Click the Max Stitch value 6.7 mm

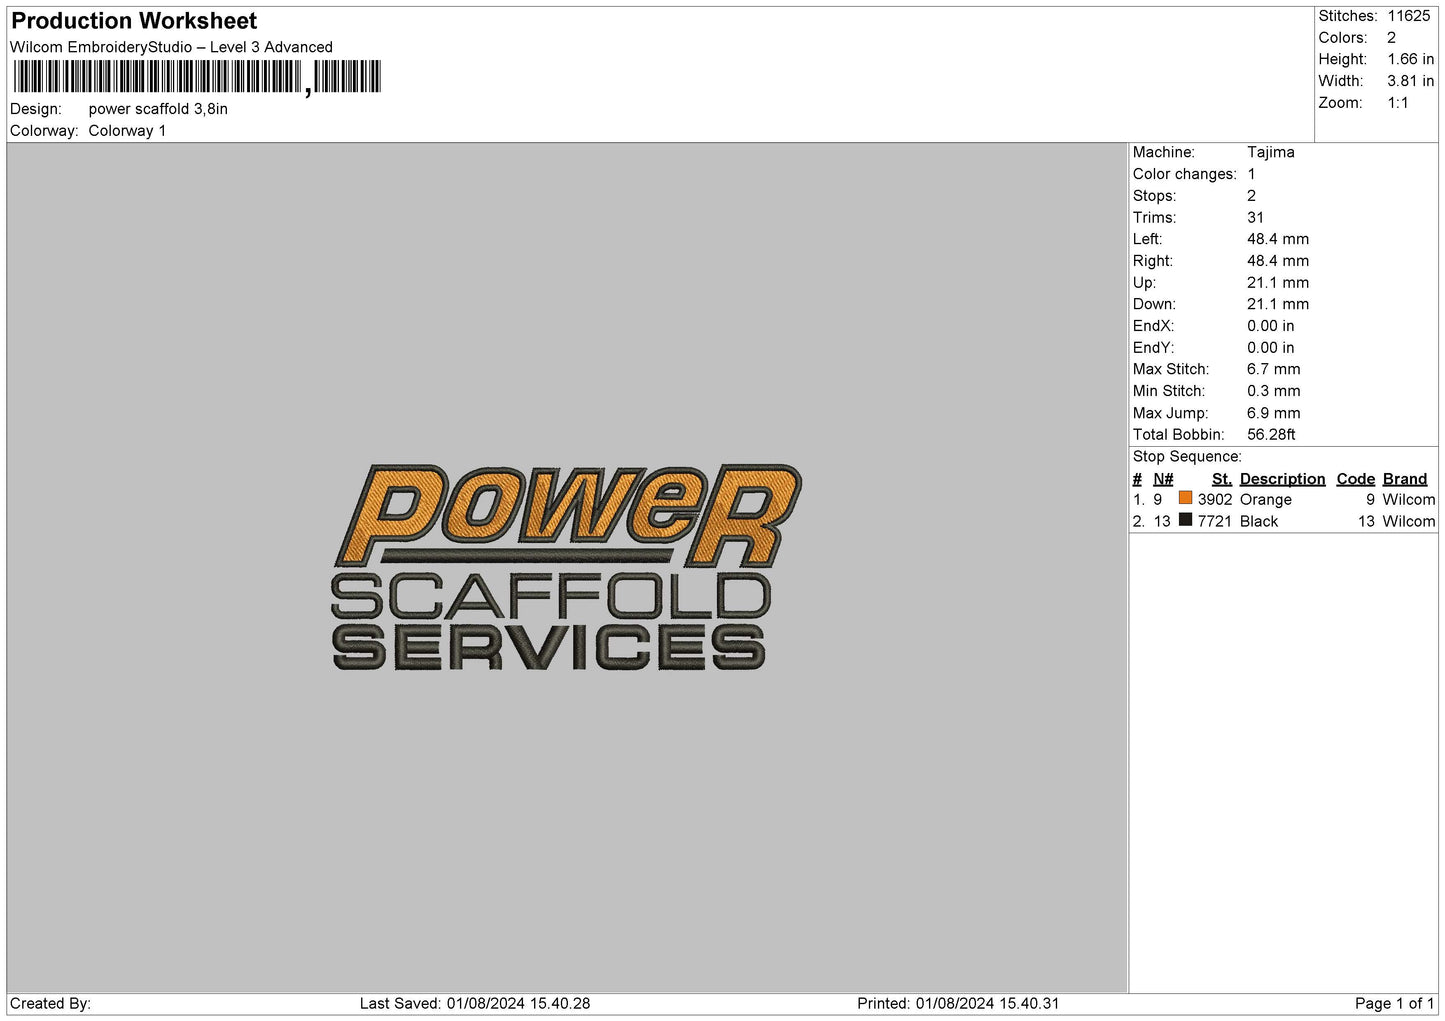(x=1273, y=369)
